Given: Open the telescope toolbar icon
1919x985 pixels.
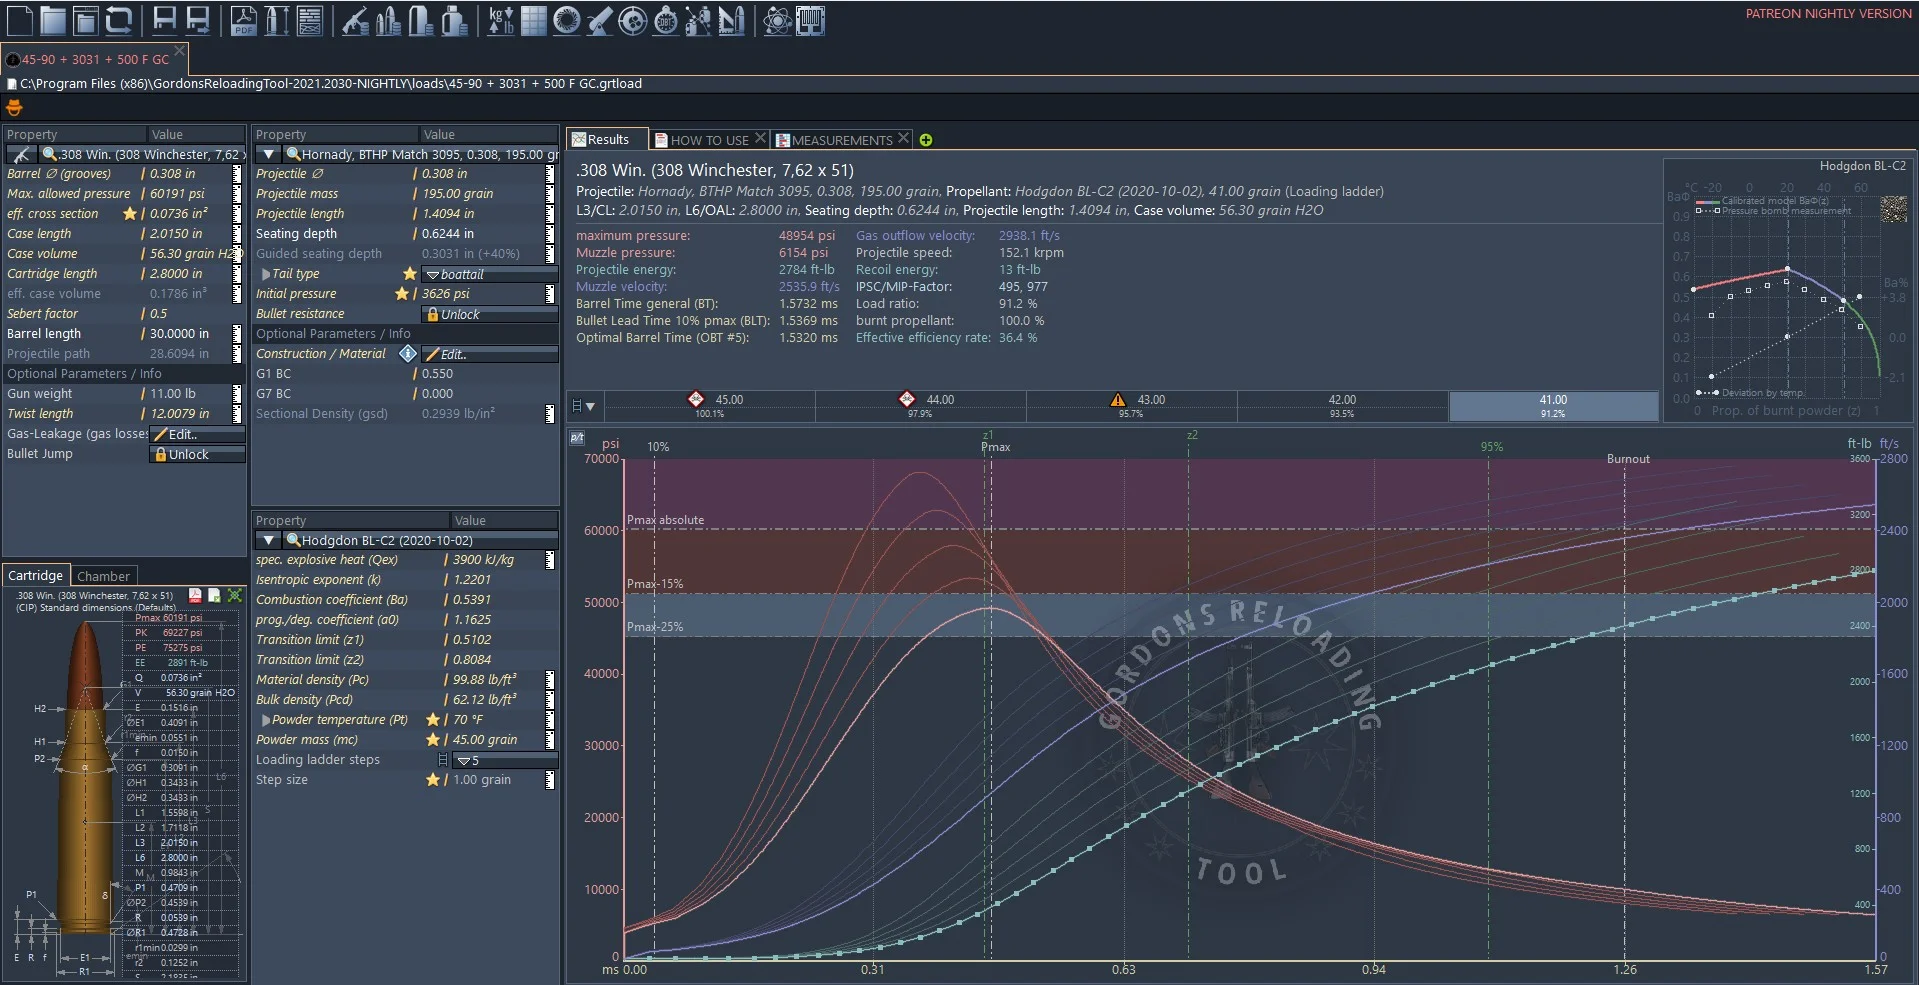Looking at the screenshot, I should [599, 20].
